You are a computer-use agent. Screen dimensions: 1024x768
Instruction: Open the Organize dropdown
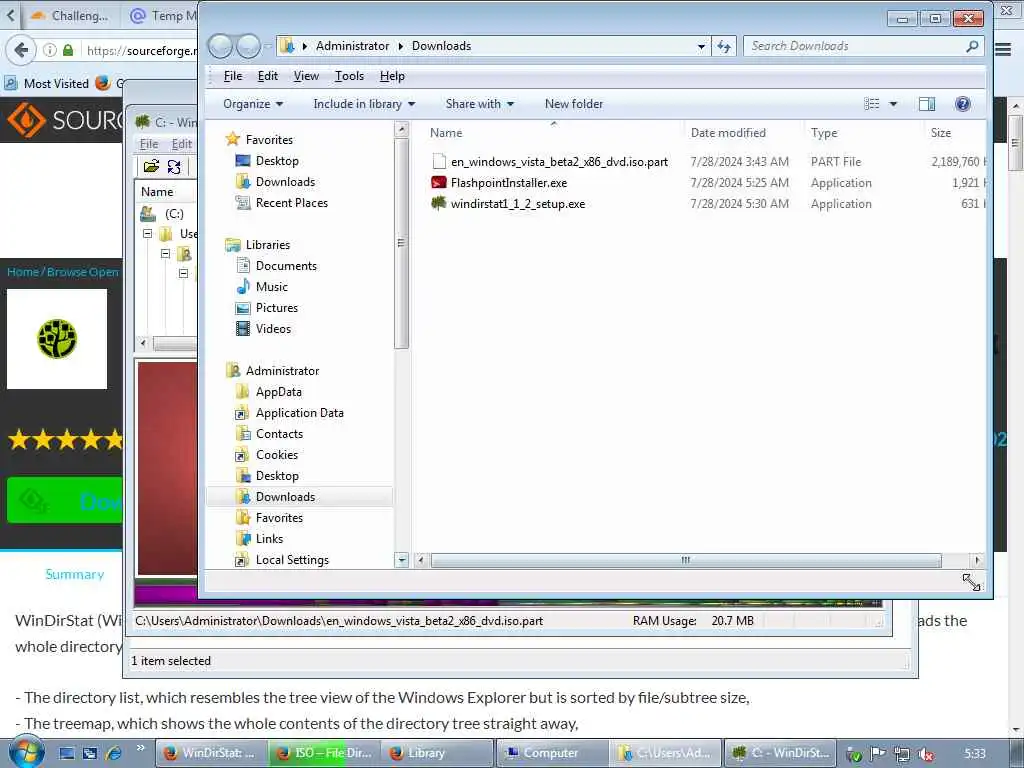pos(253,104)
